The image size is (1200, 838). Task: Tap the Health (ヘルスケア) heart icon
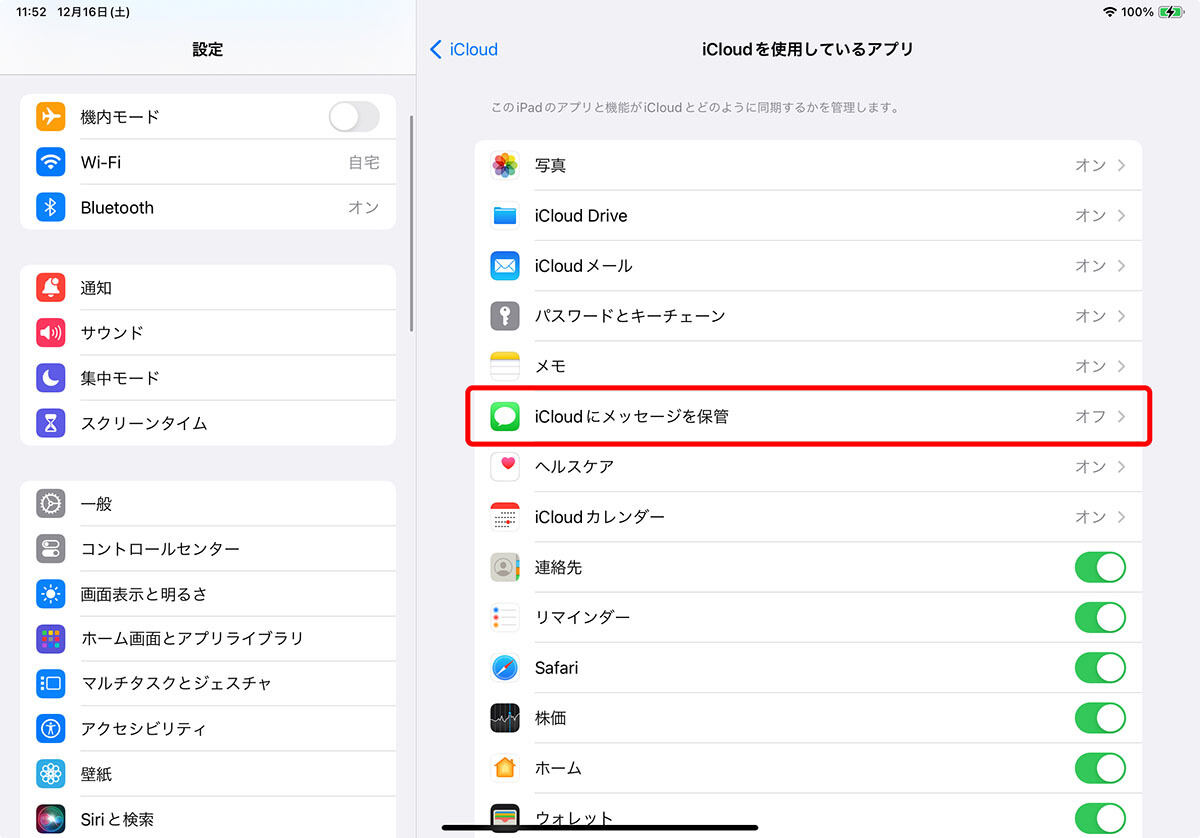pos(505,467)
